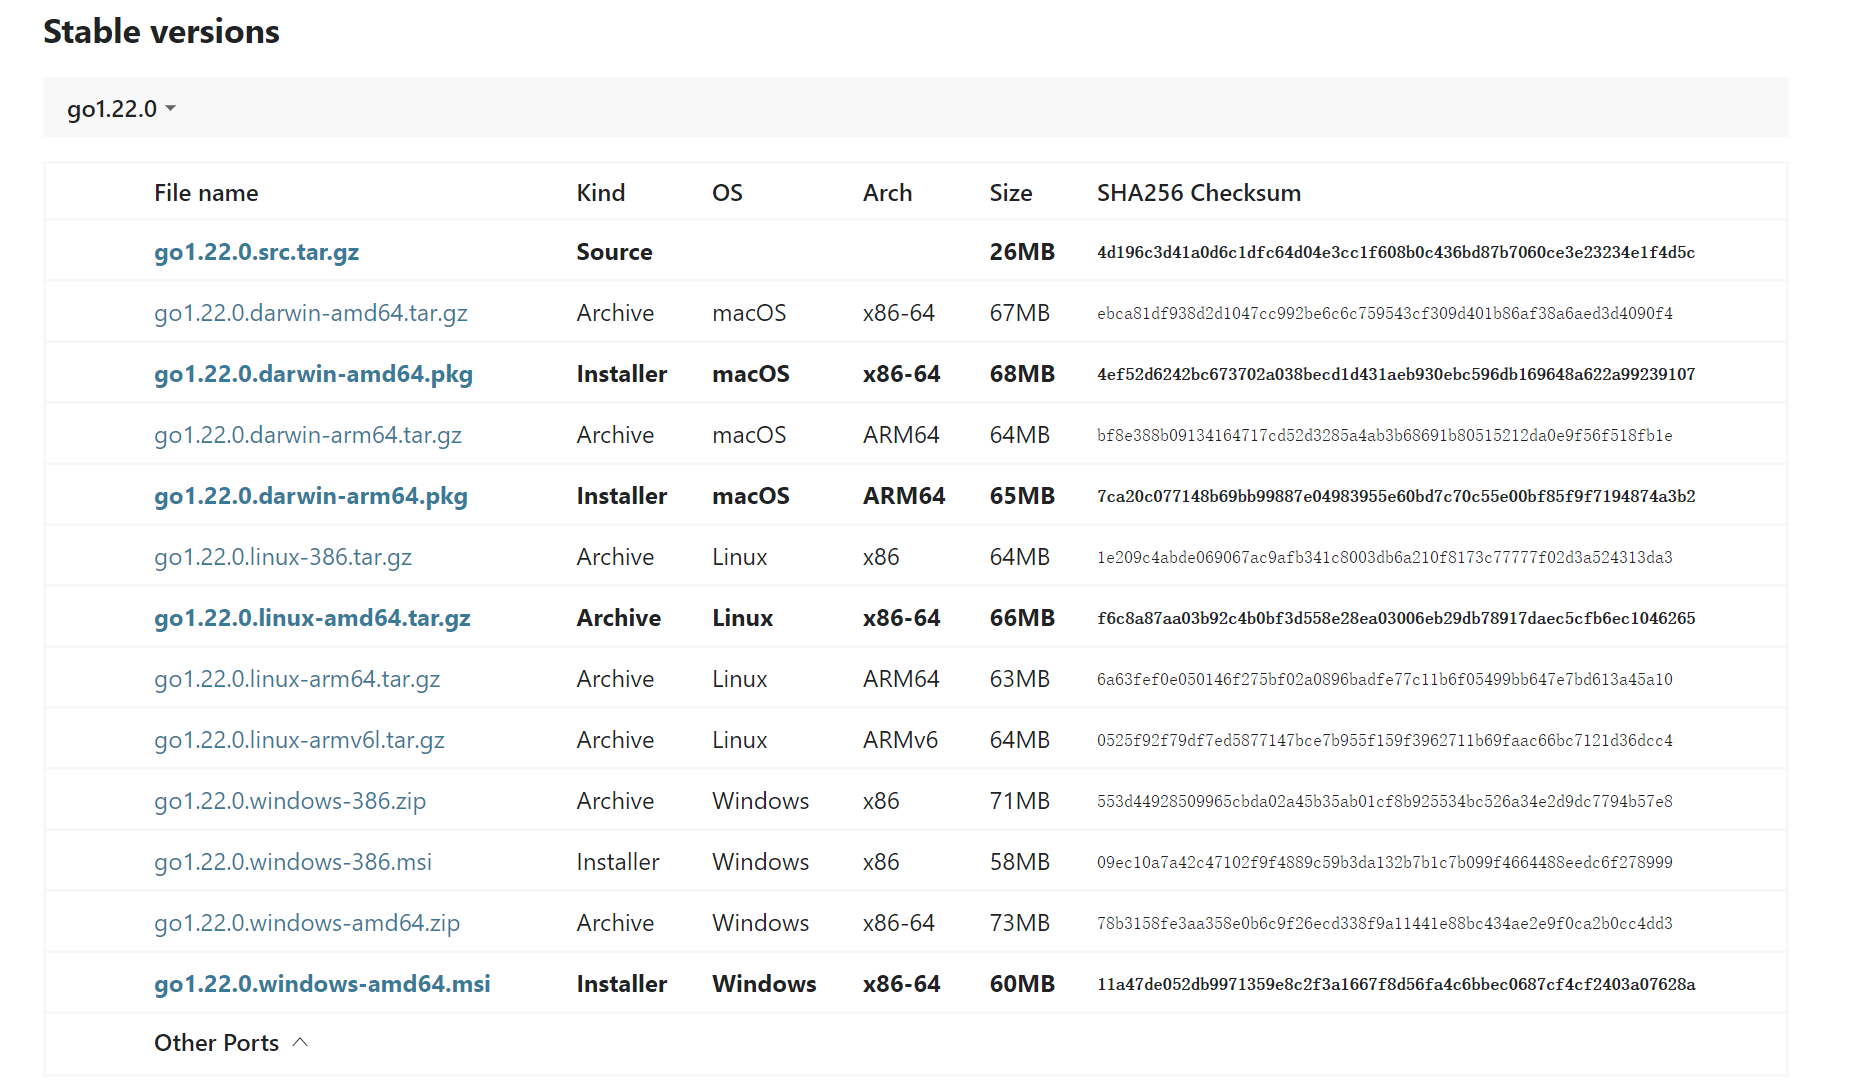Download go1.22.0.linux-amd64.tar.gz archive
Image resolution: width=1857 pixels, height=1092 pixels.
coord(312,618)
